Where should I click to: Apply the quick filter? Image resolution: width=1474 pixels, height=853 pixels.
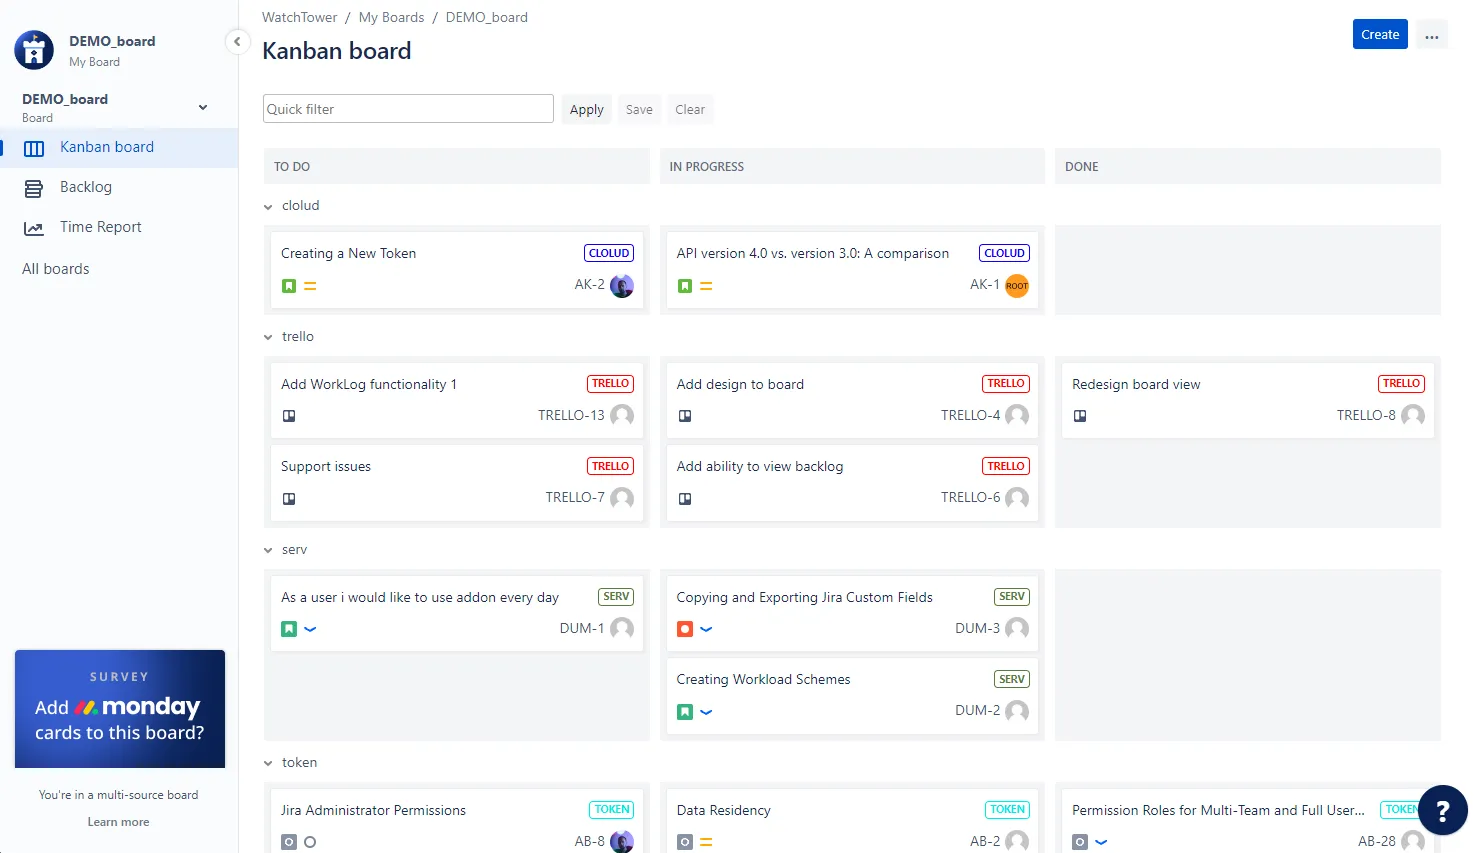coord(586,109)
